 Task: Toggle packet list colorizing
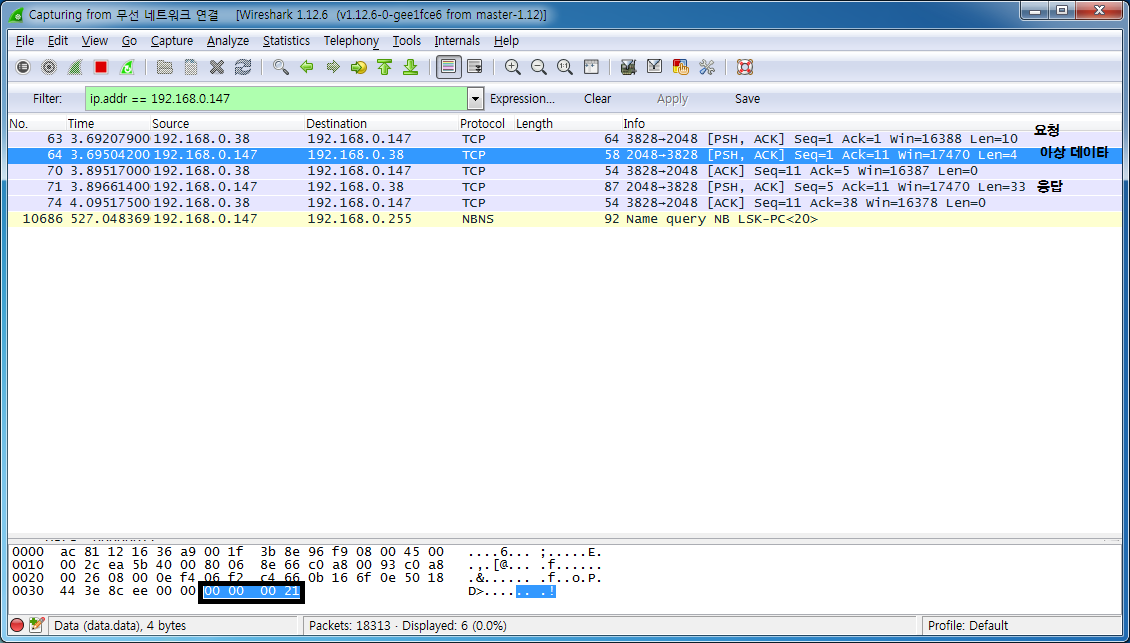(x=448, y=67)
